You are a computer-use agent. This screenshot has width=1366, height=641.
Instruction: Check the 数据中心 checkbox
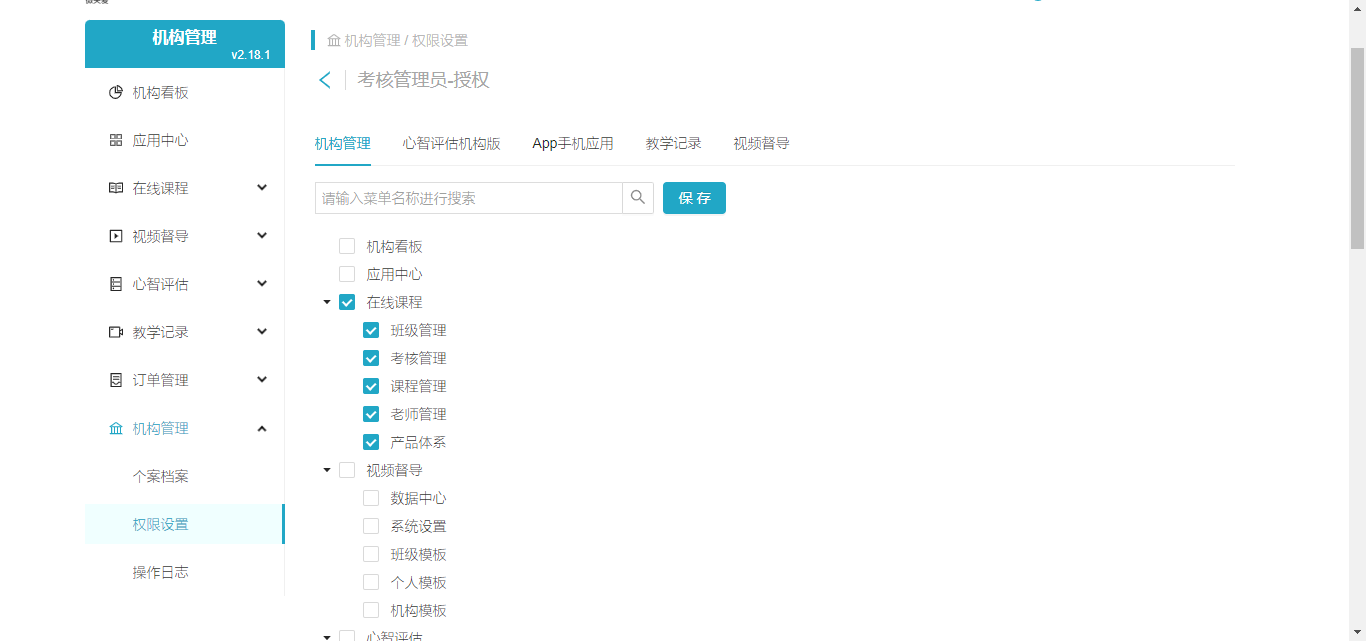[371, 498]
